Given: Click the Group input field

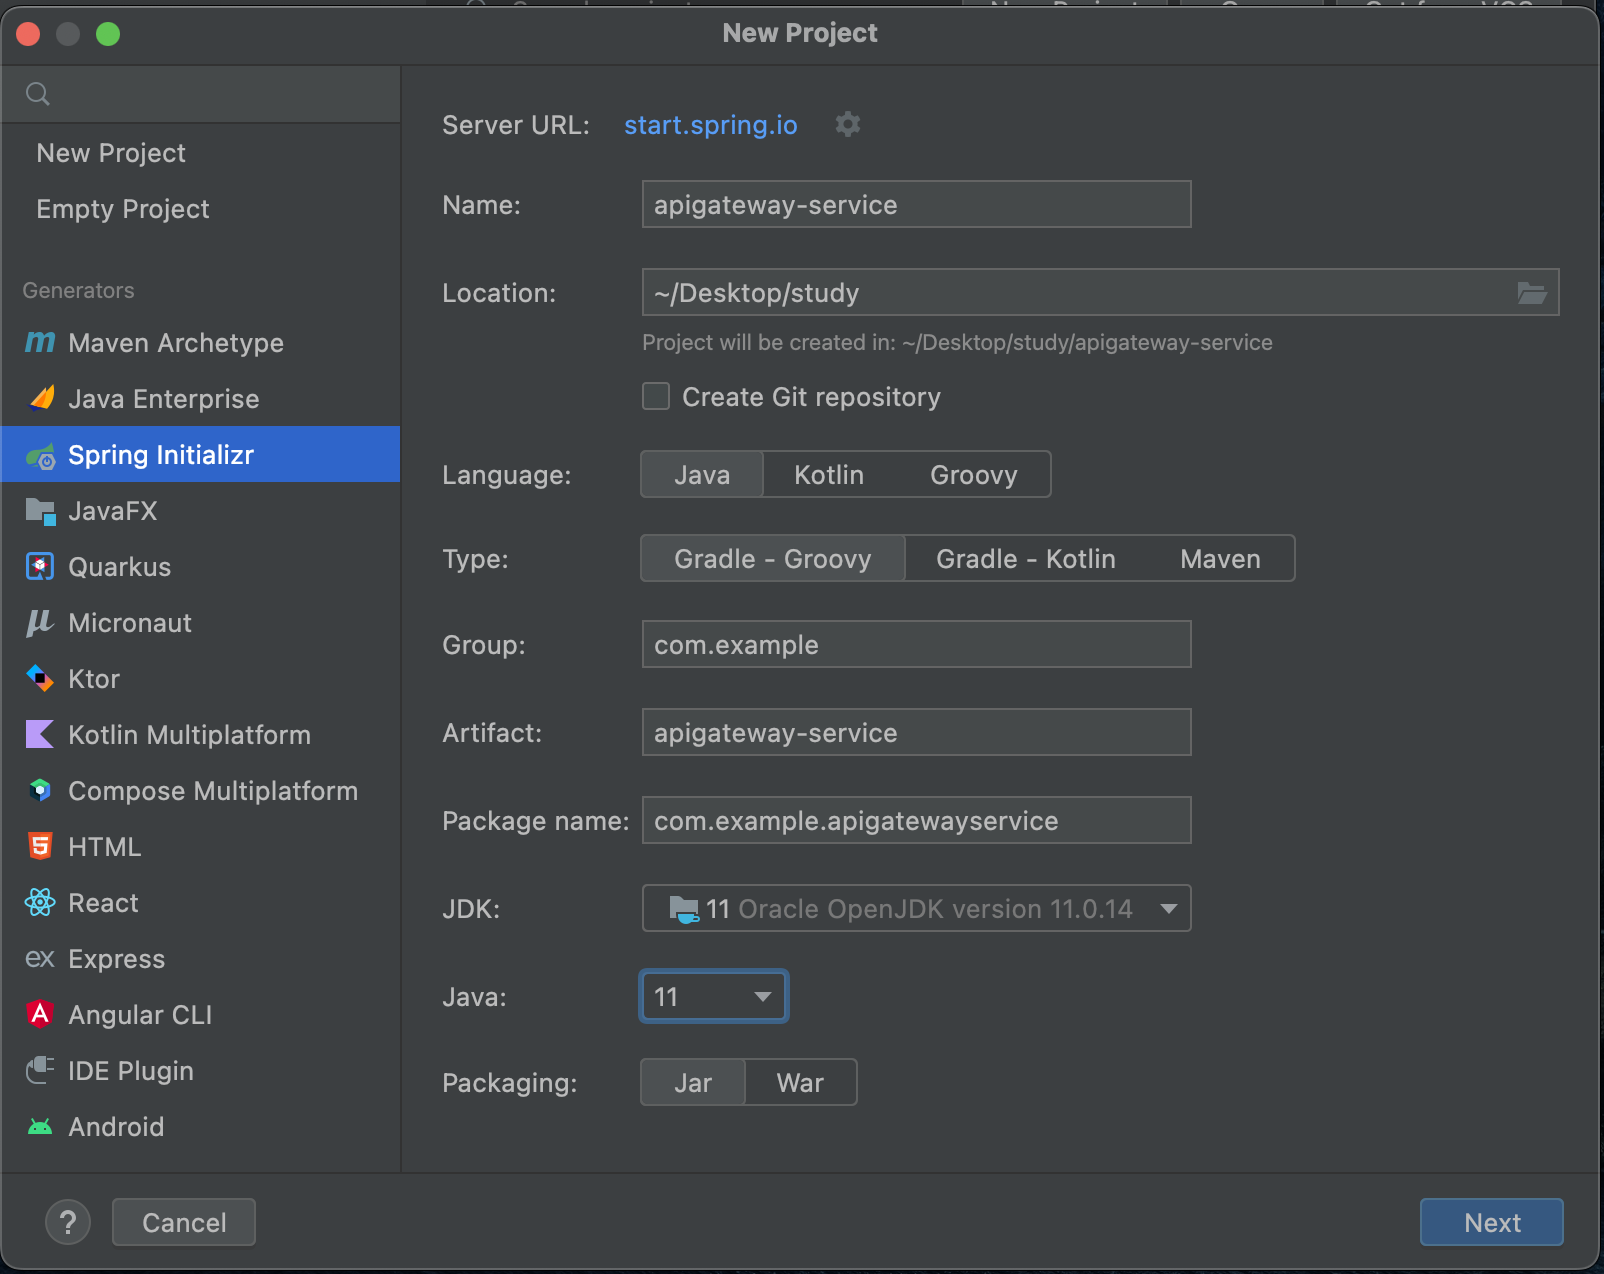Looking at the screenshot, I should (916, 644).
